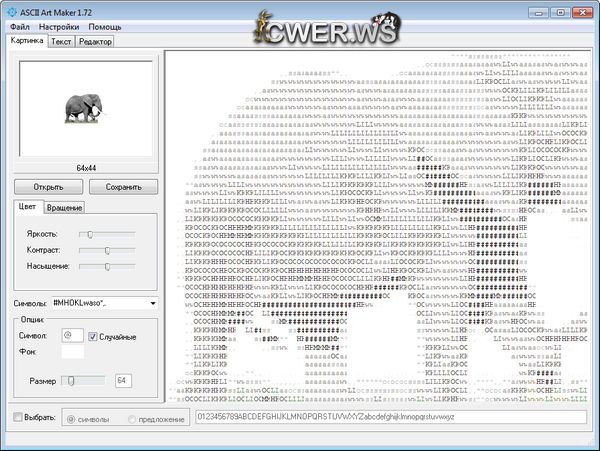Open the Фон color swatch

tap(72, 352)
